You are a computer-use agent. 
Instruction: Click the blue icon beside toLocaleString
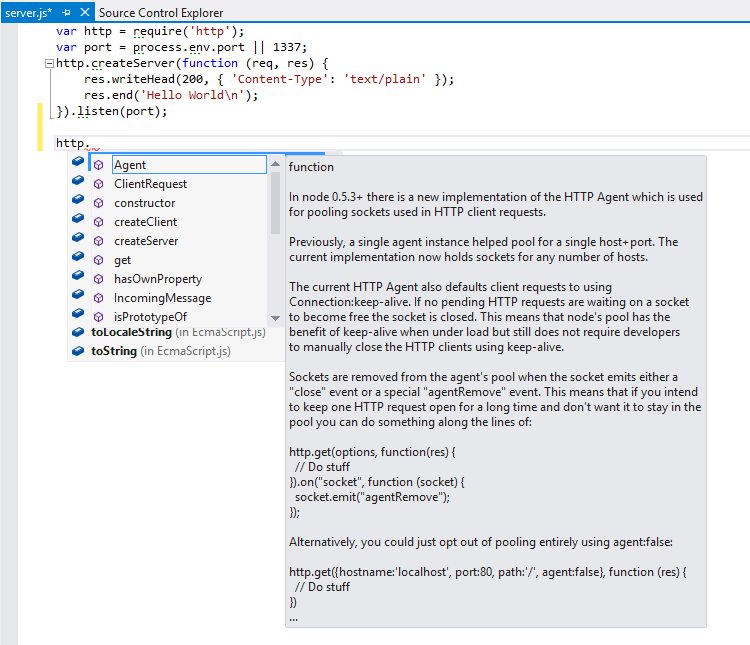78,332
